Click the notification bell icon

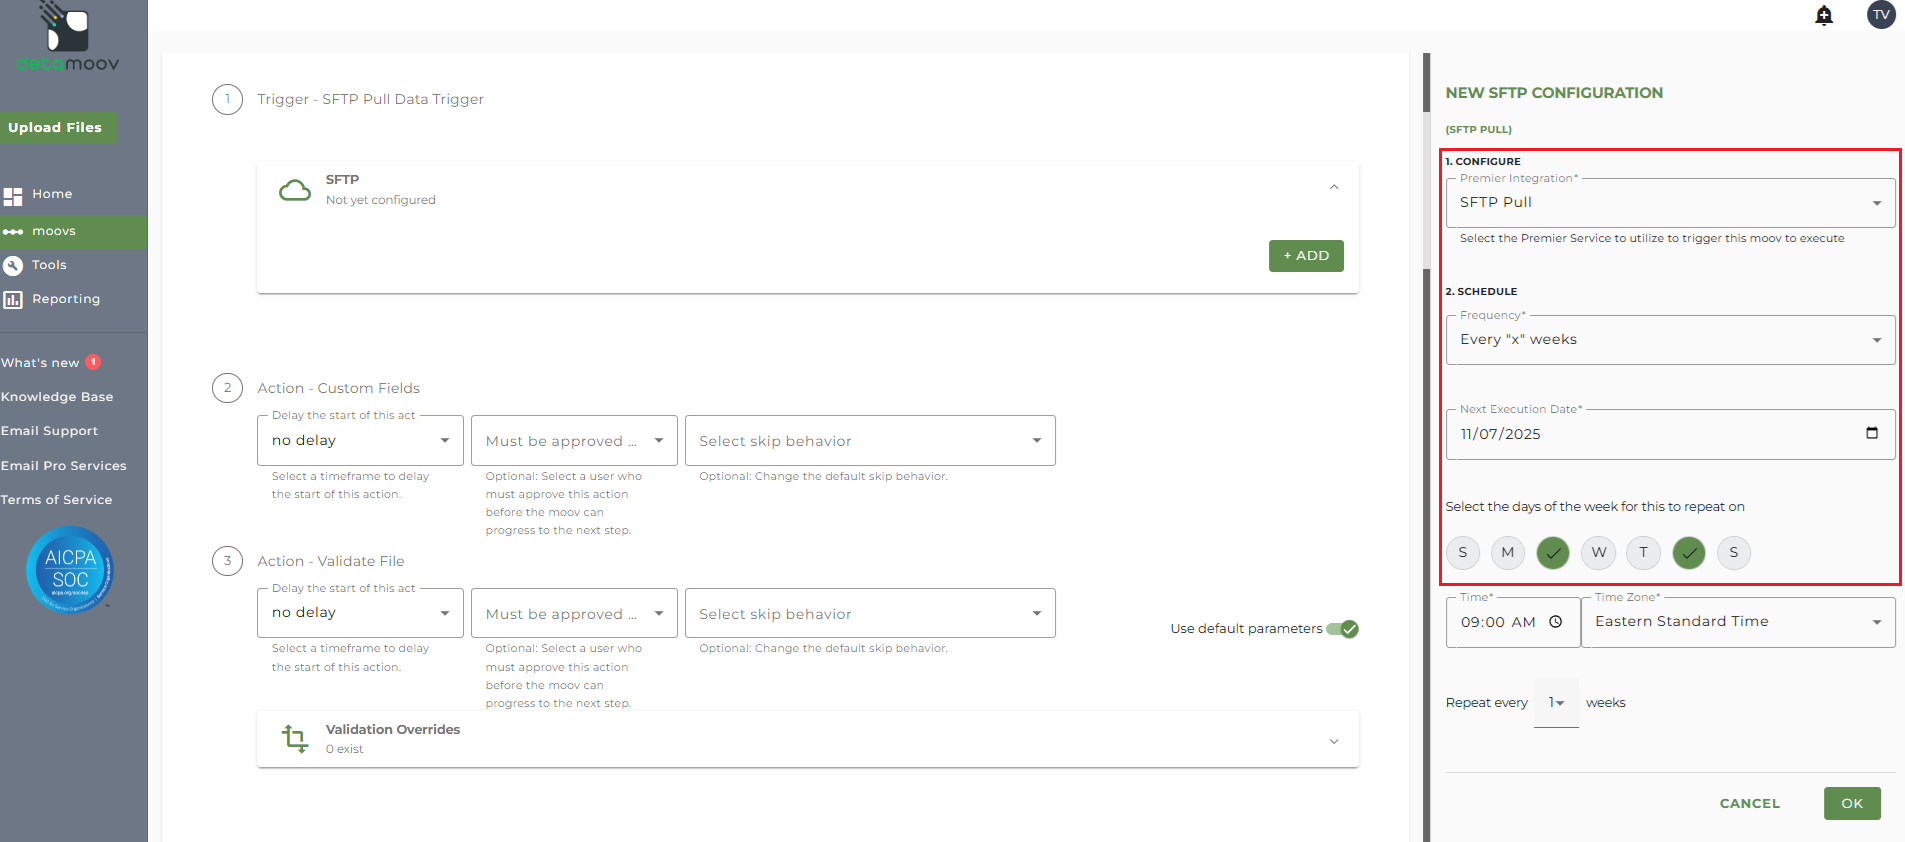click(x=1824, y=15)
